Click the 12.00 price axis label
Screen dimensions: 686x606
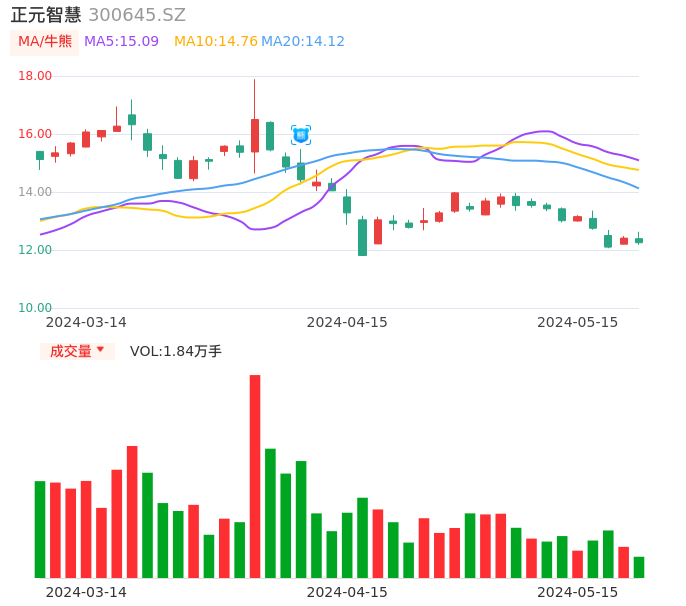click(x=35, y=250)
